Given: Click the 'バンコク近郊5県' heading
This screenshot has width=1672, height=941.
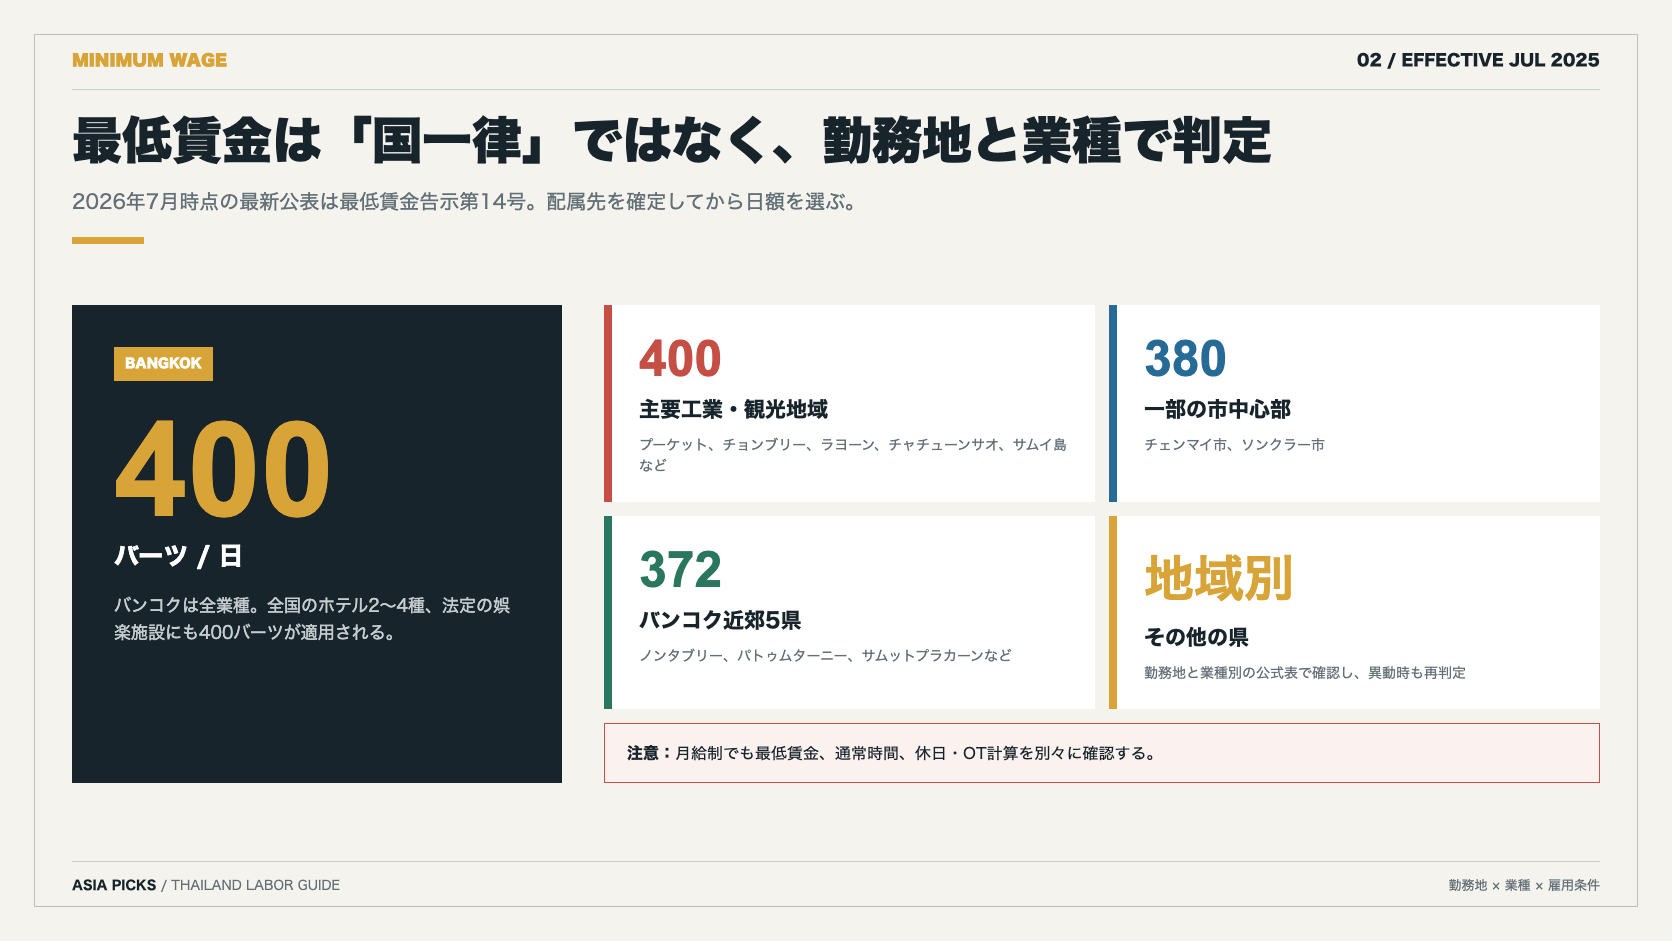Looking at the screenshot, I should click(720, 620).
